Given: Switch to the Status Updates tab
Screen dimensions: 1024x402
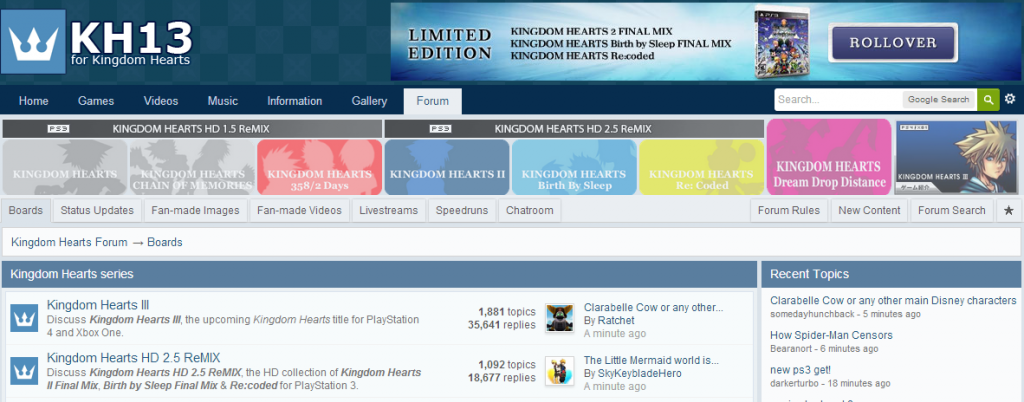Looking at the screenshot, I should 97,210.
